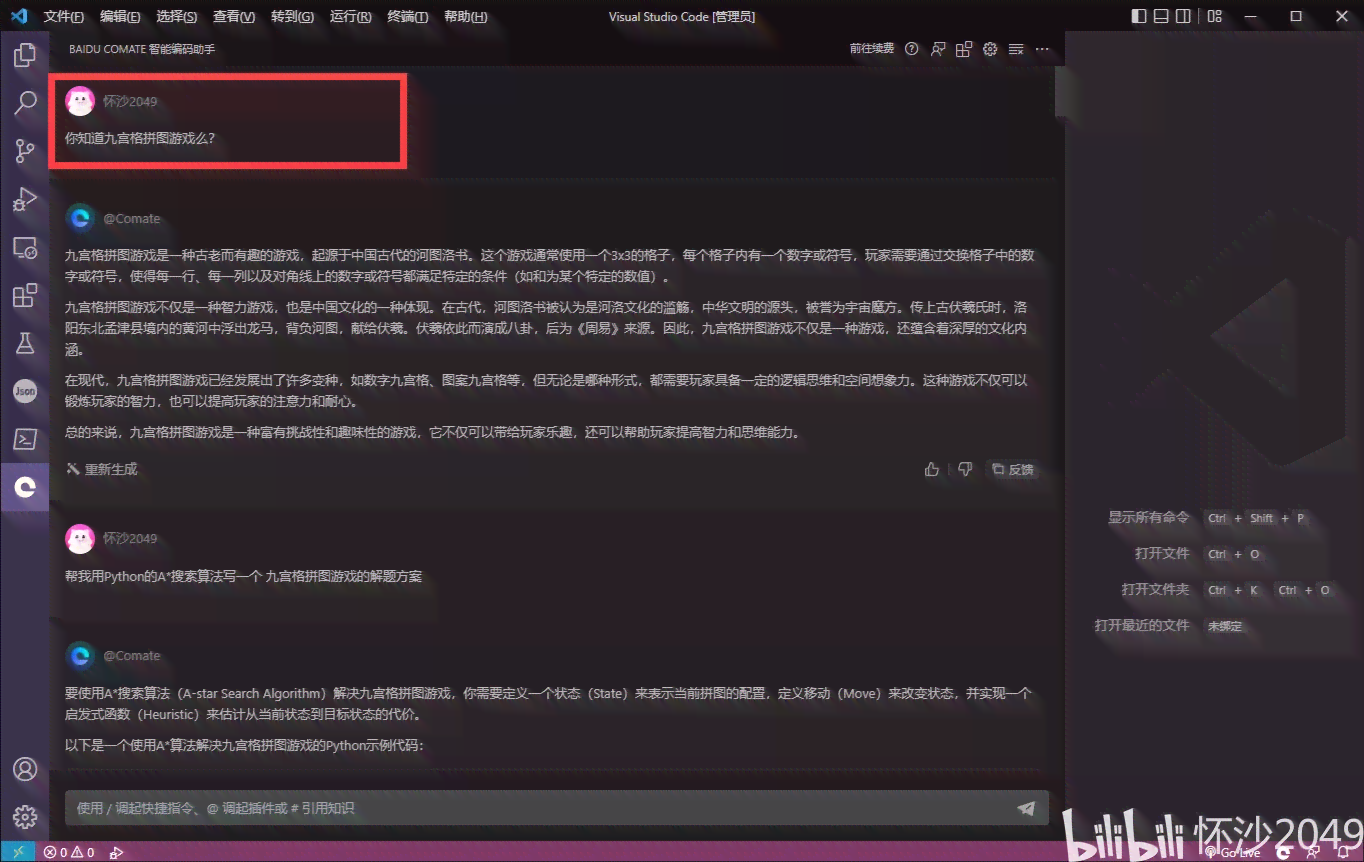Viewport: 1364px width, 862px height.
Task: Open the Remote Explorer view
Action: point(25,248)
